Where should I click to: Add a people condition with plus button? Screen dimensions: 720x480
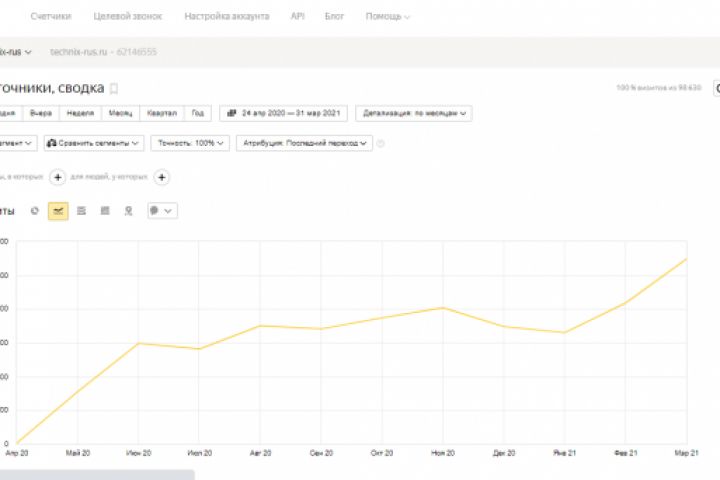[x=162, y=177]
